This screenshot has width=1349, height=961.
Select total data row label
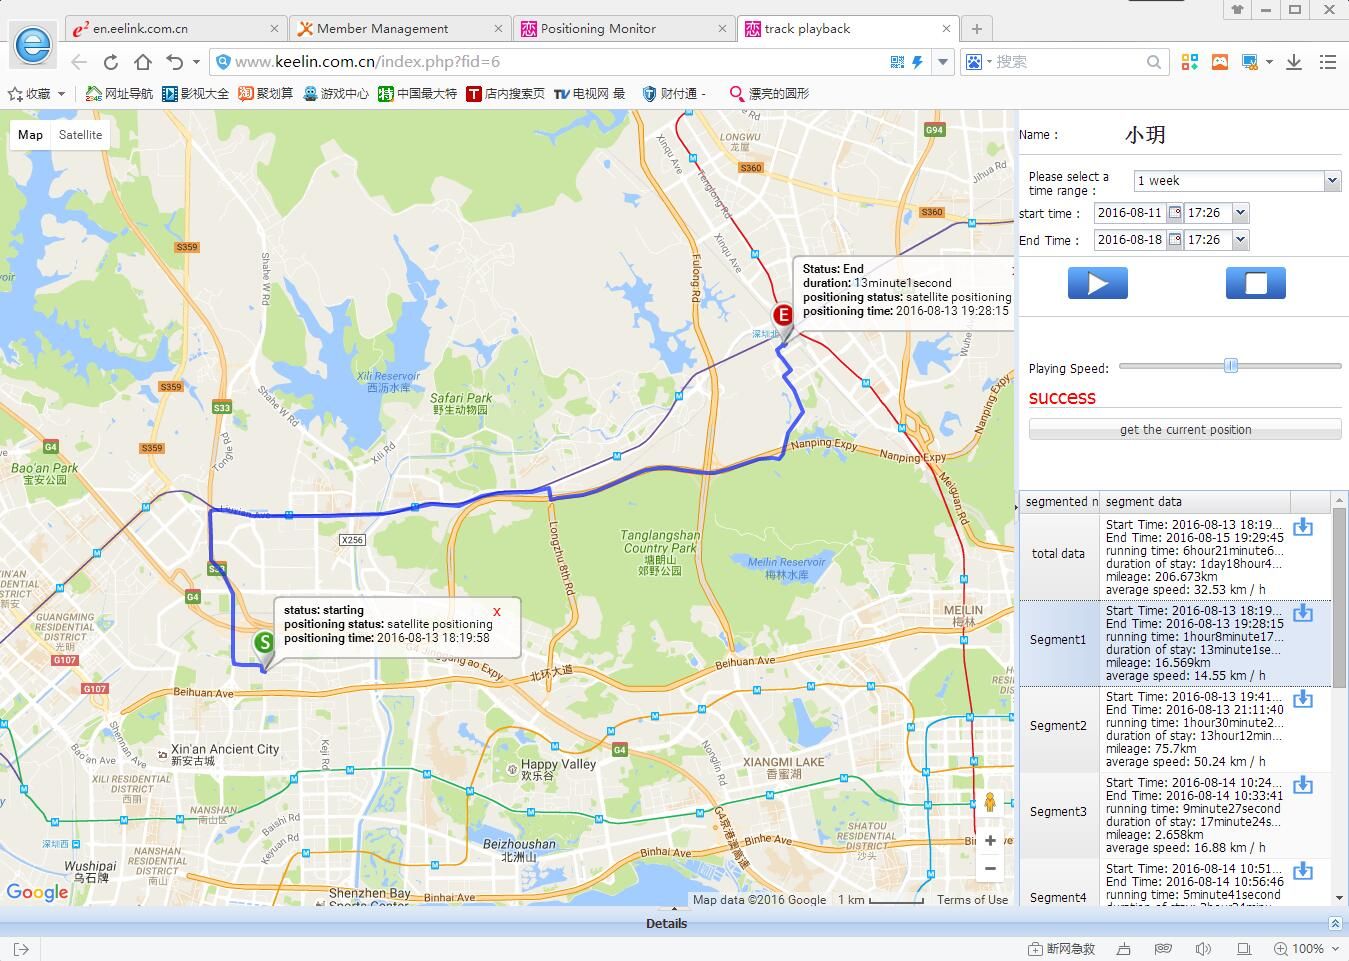pos(1058,554)
